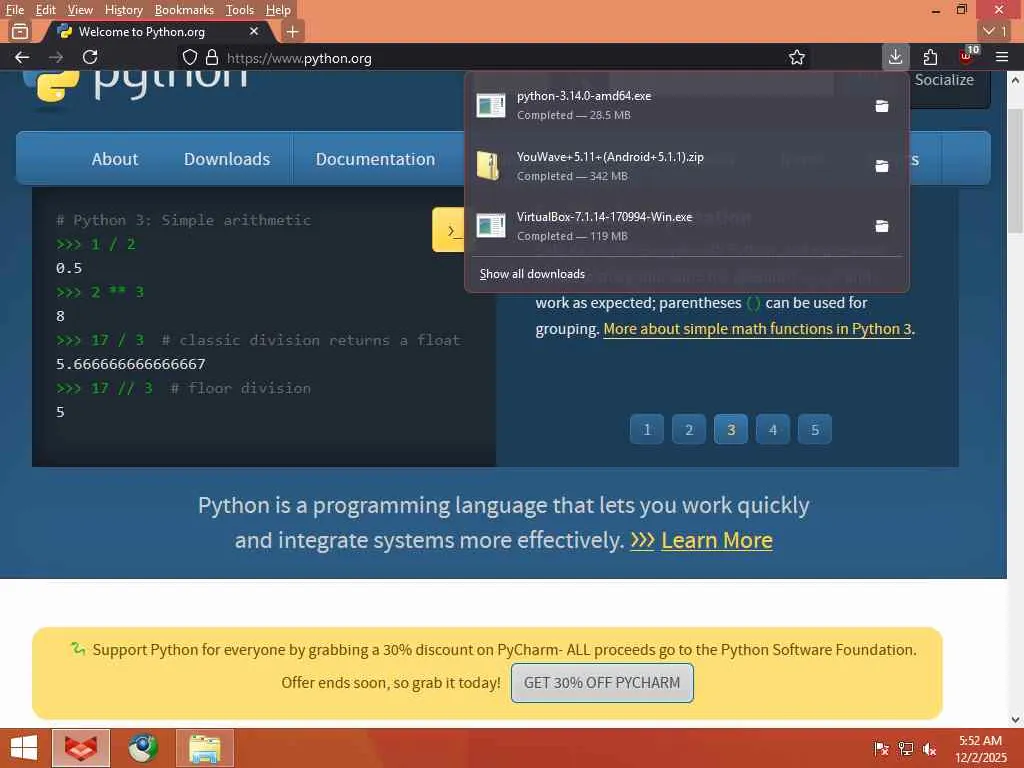
Task: Open the uBlock Origin extension icon
Action: [x=967, y=57]
